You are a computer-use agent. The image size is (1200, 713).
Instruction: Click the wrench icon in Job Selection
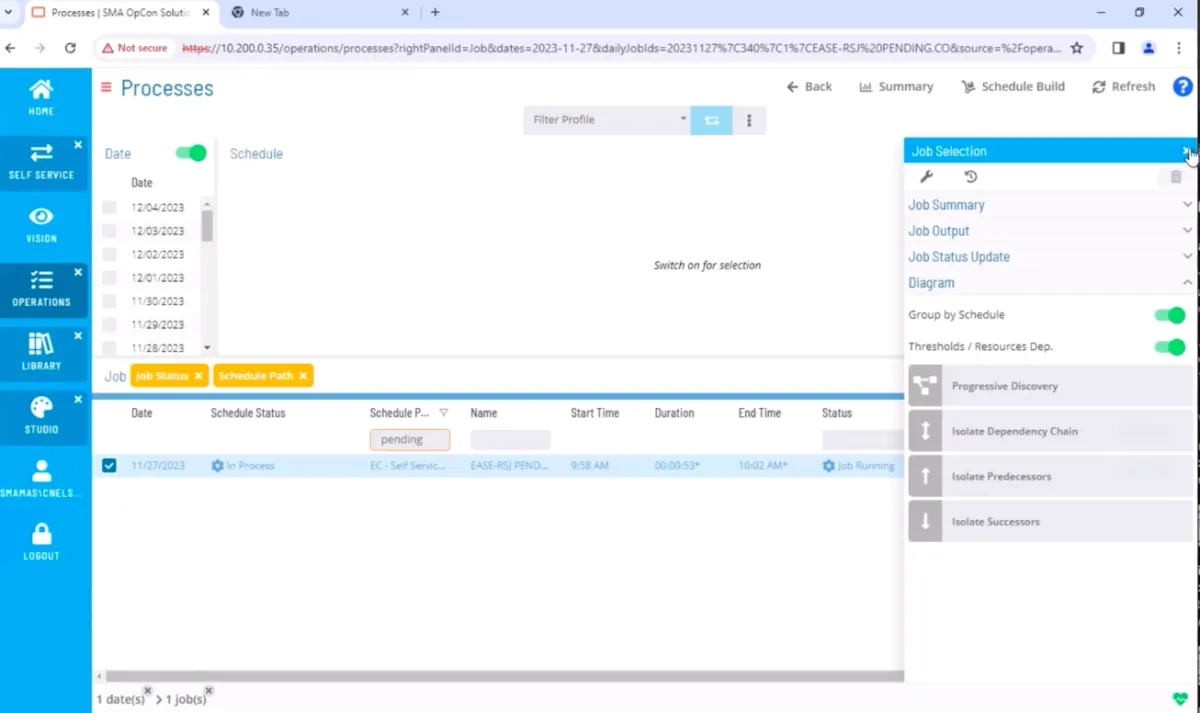pyautogui.click(x=926, y=177)
